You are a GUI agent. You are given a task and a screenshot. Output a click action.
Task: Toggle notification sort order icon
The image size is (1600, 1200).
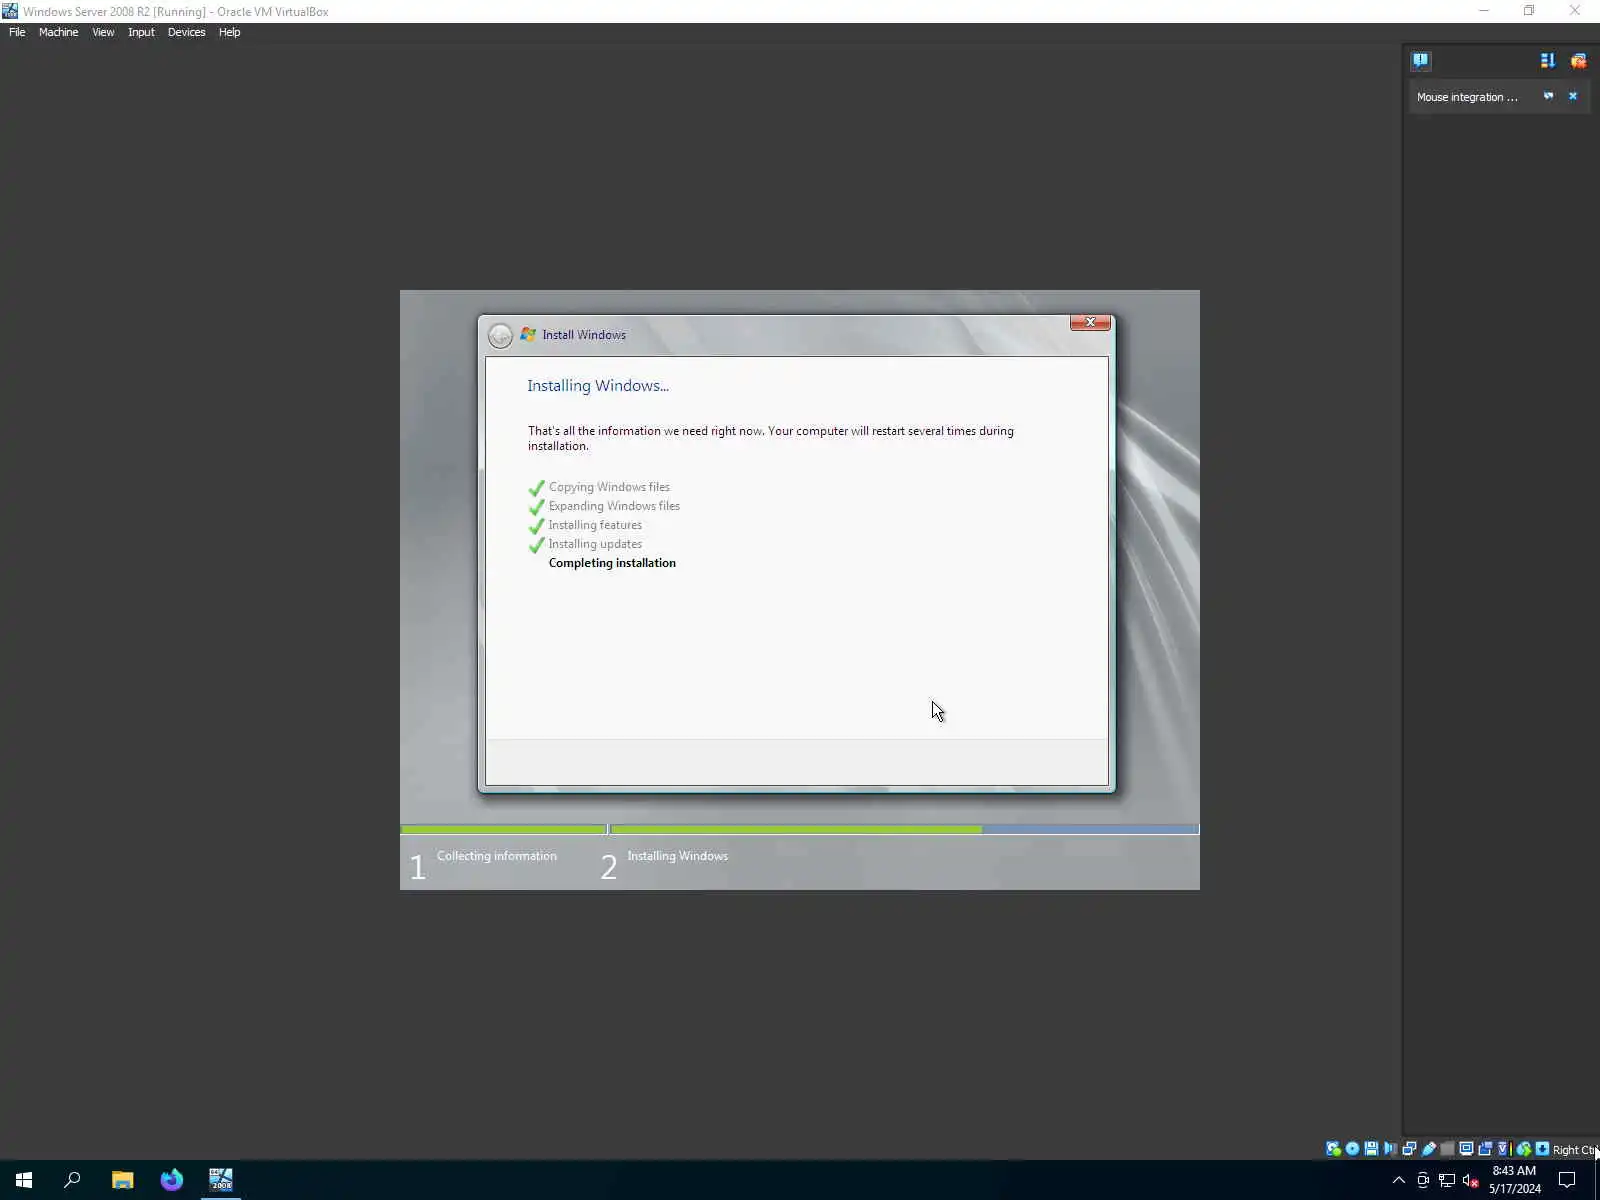pyautogui.click(x=1548, y=61)
